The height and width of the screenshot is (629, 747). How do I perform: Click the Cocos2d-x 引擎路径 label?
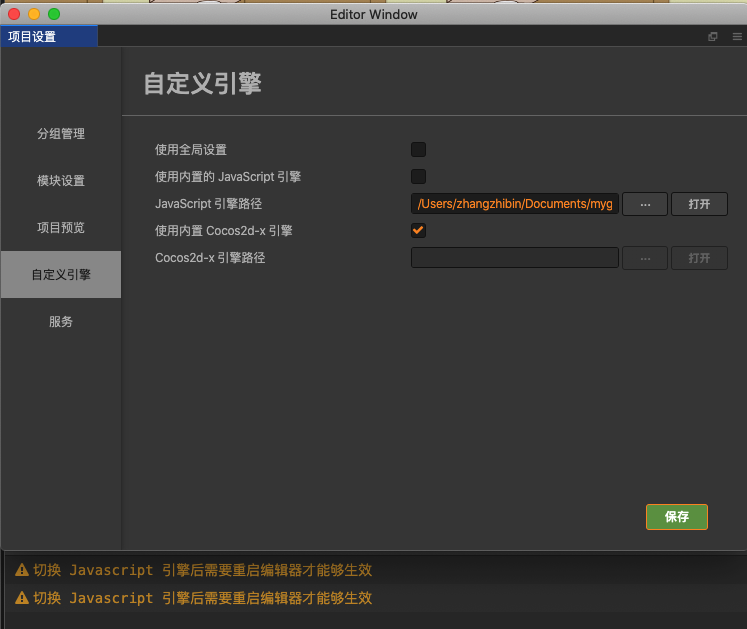(x=210, y=258)
